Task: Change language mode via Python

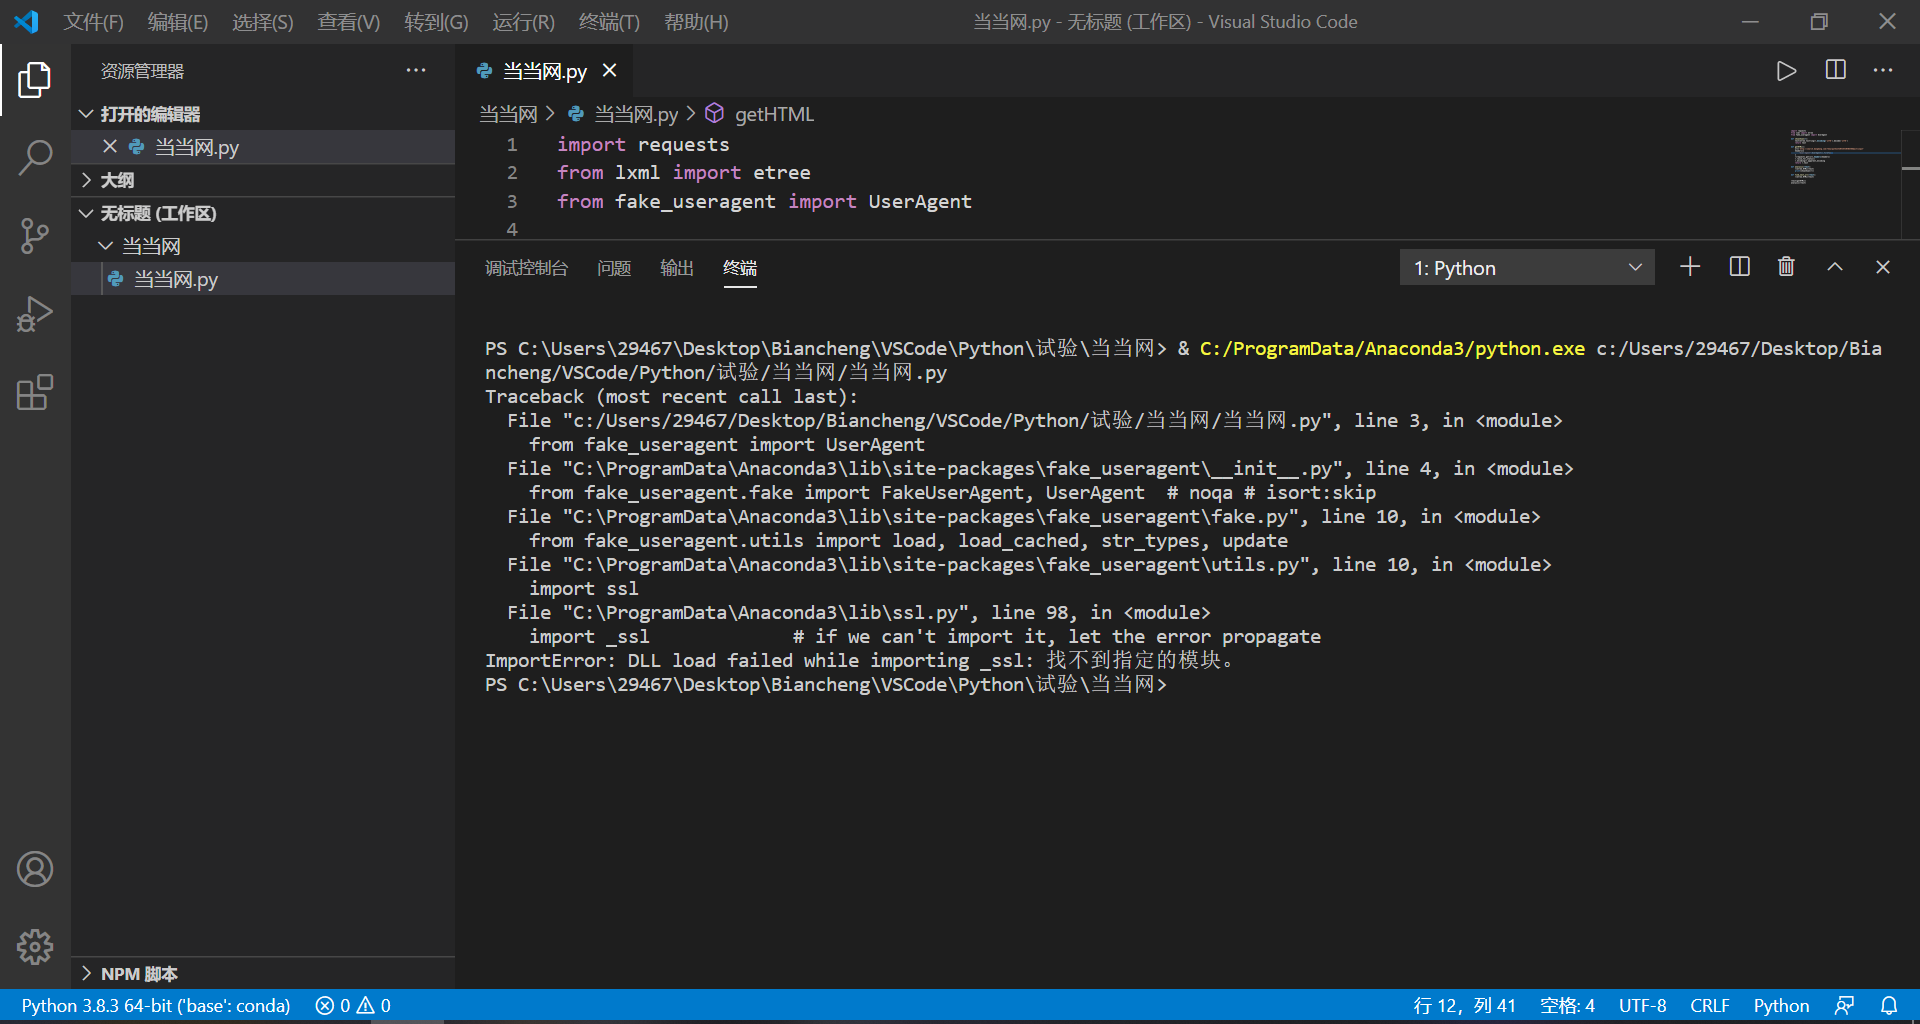Action: click(x=1781, y=1006)
